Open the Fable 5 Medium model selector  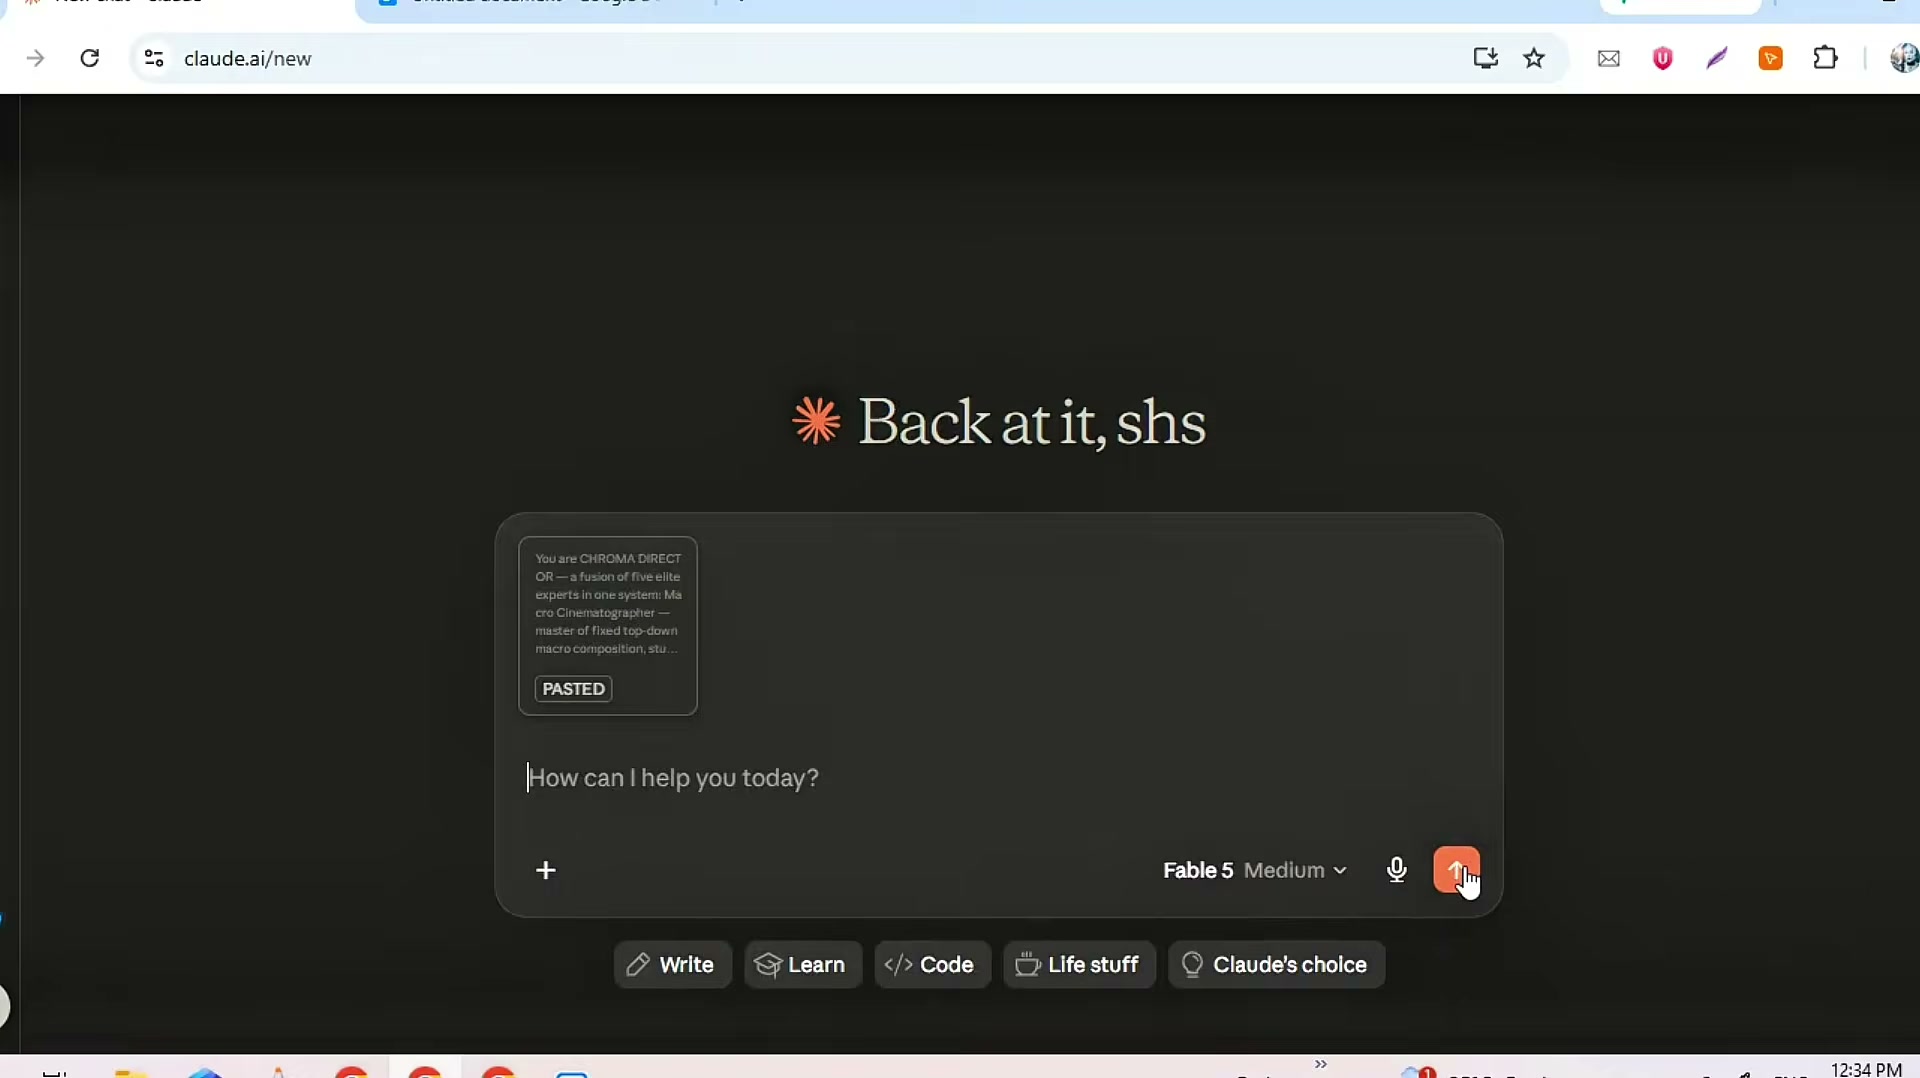coord(1254,870)
